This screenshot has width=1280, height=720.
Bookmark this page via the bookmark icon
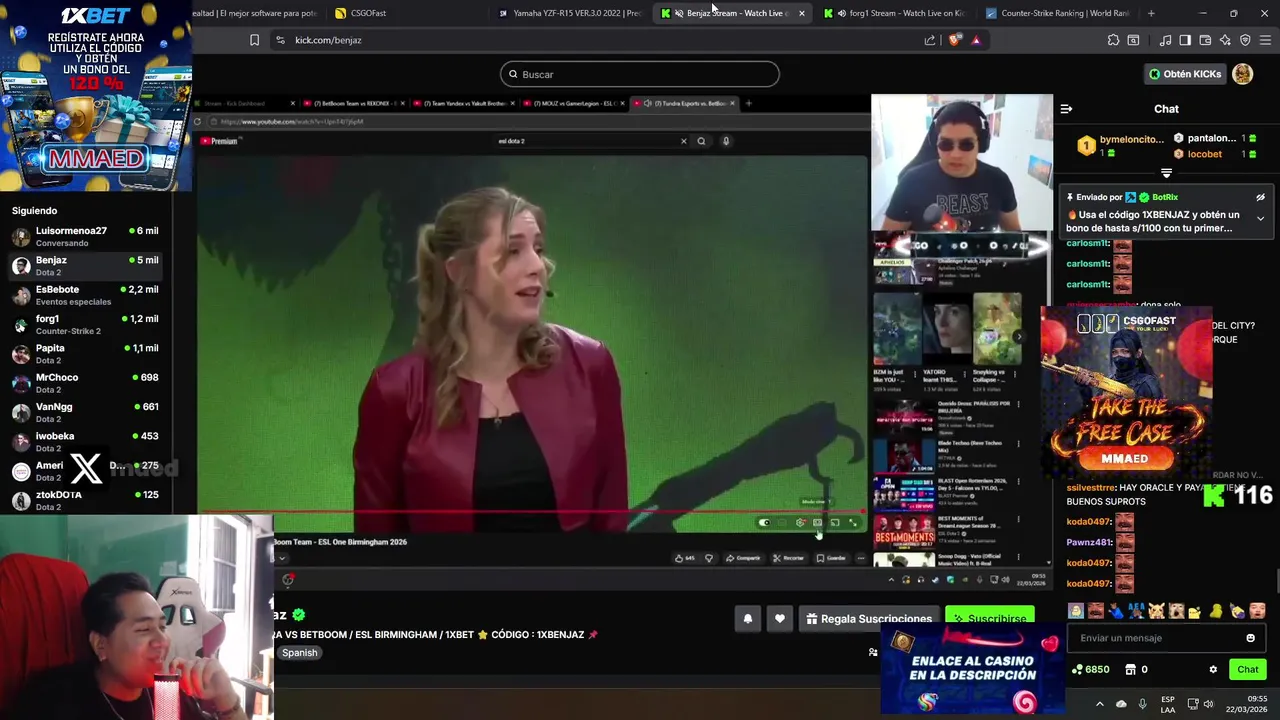[254, 40]
